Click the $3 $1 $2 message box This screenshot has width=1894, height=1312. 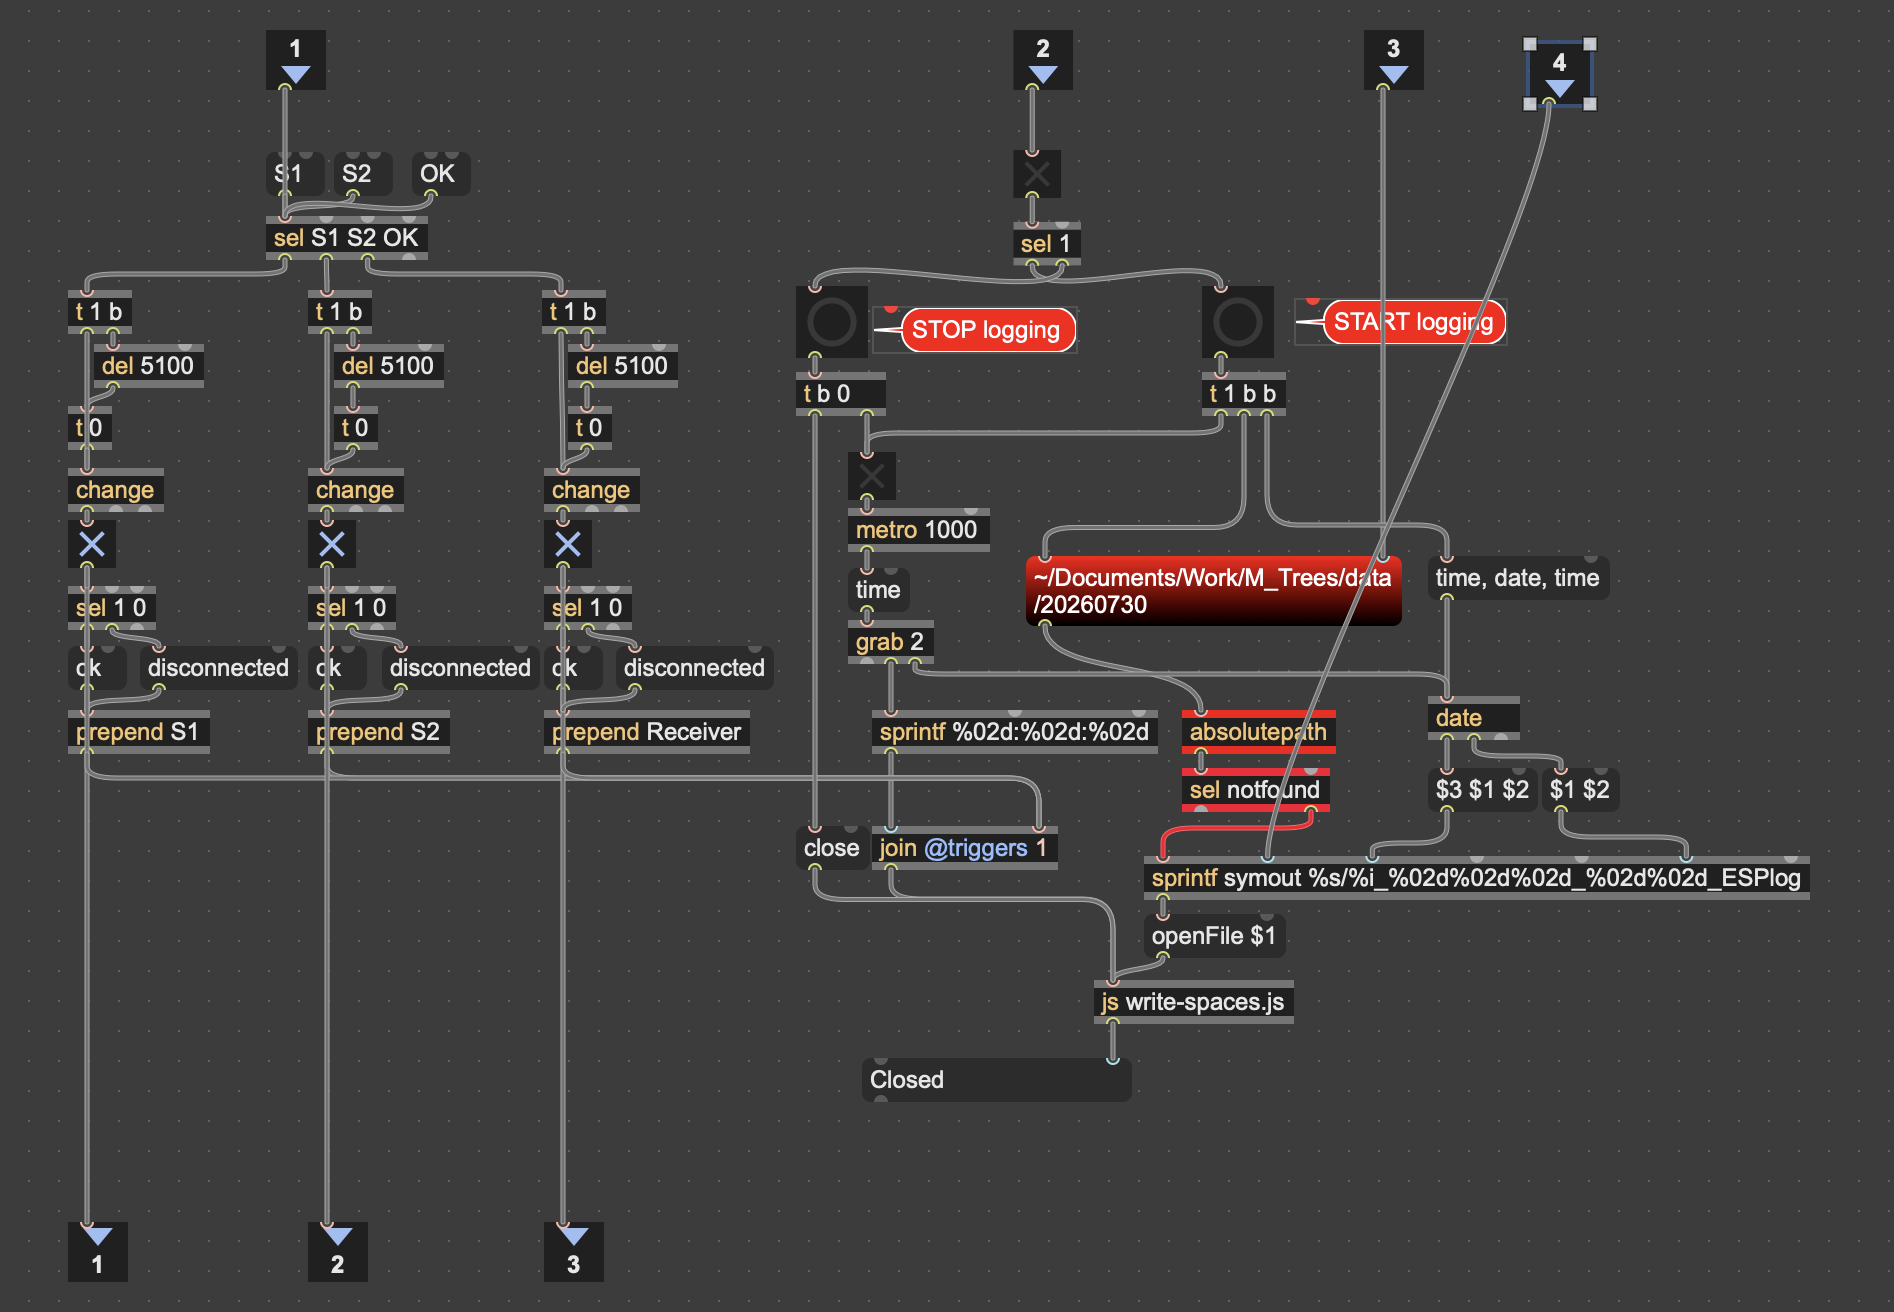1482,790
